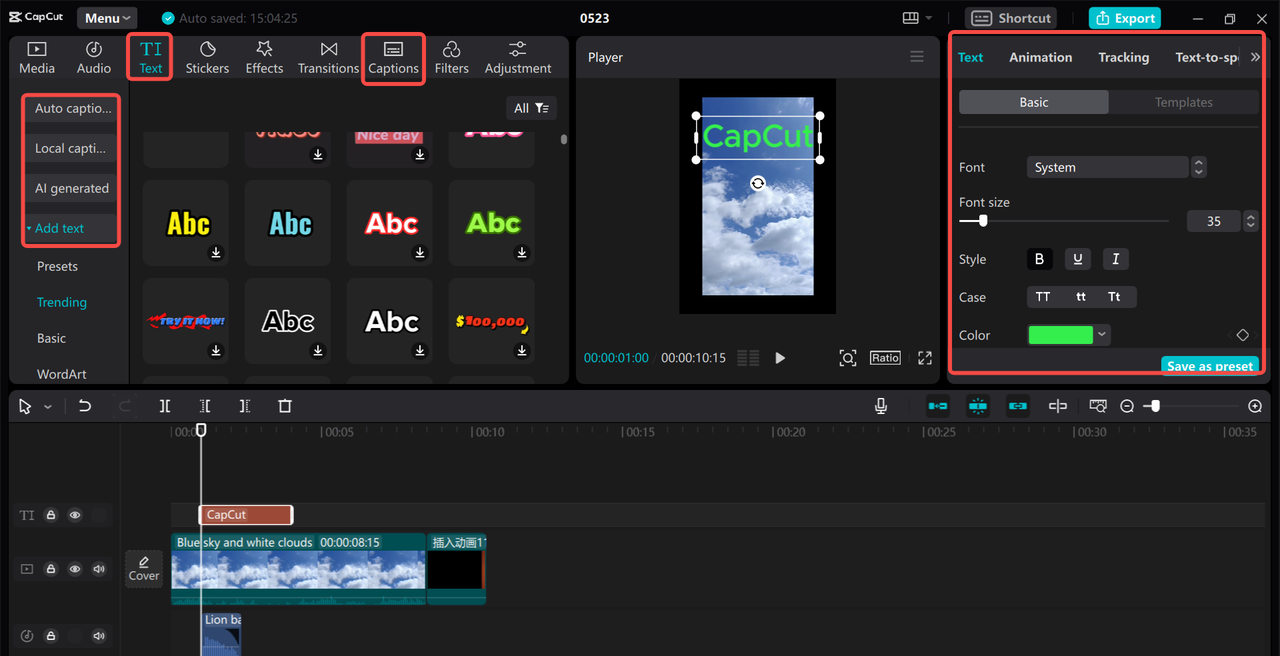Click the Undo arrow in timeline toolbar

click(x=85, y=406)
